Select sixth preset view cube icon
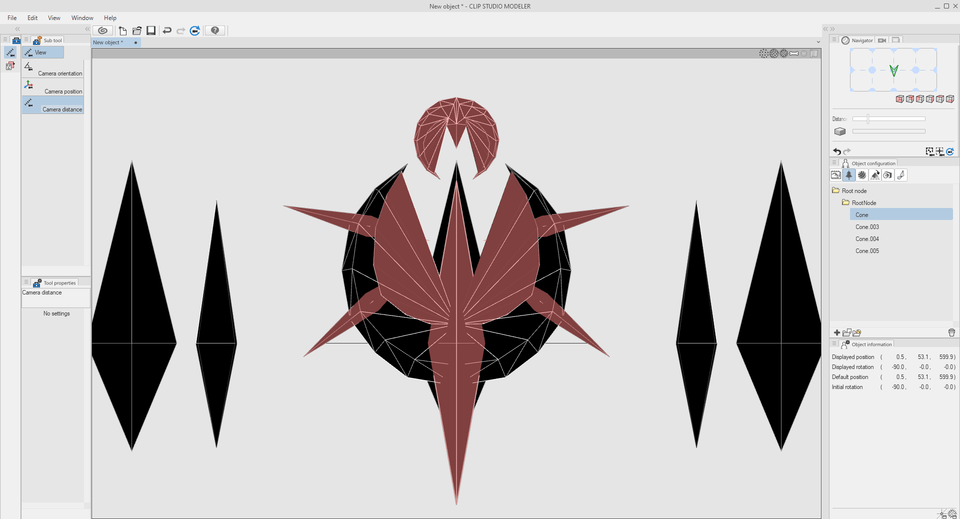 (x=950, y=99)
